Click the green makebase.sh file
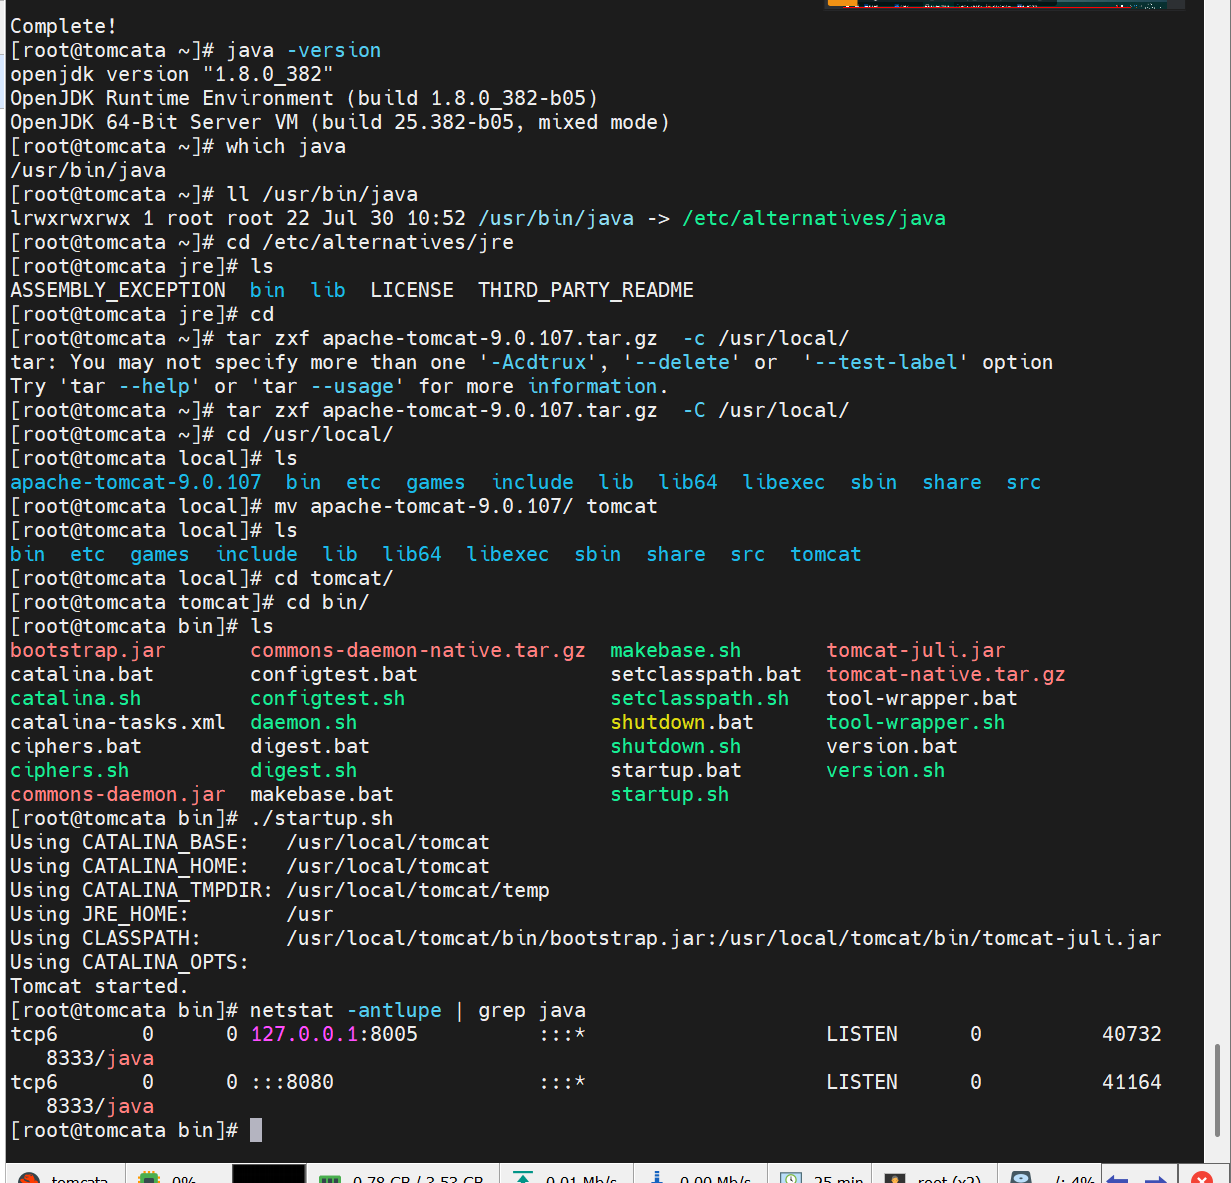Screen dimensions: 1231x1183 pyautogui.click(x=676, y=650)
